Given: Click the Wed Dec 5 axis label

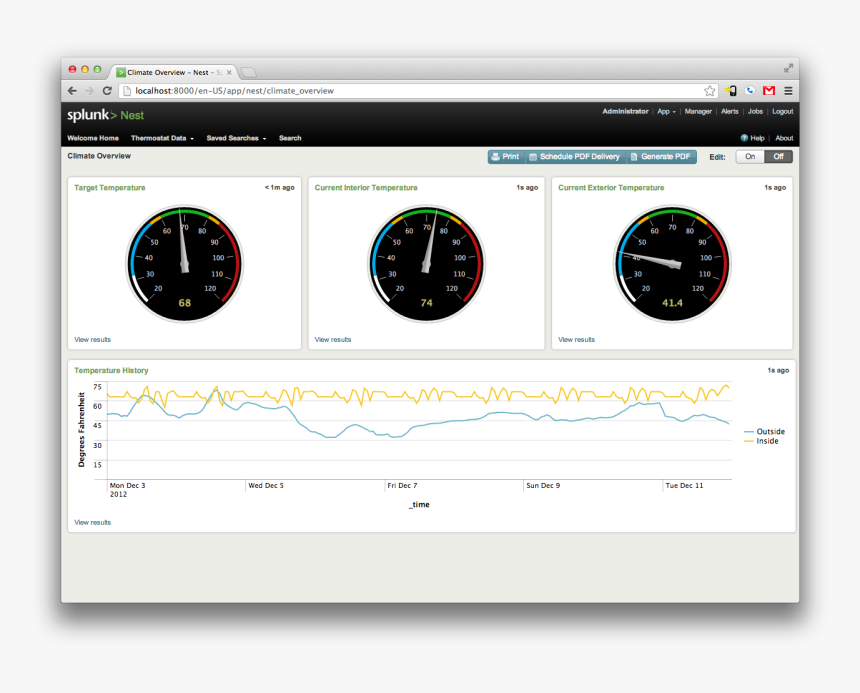Looking at the screenshot, I should 266,486.
